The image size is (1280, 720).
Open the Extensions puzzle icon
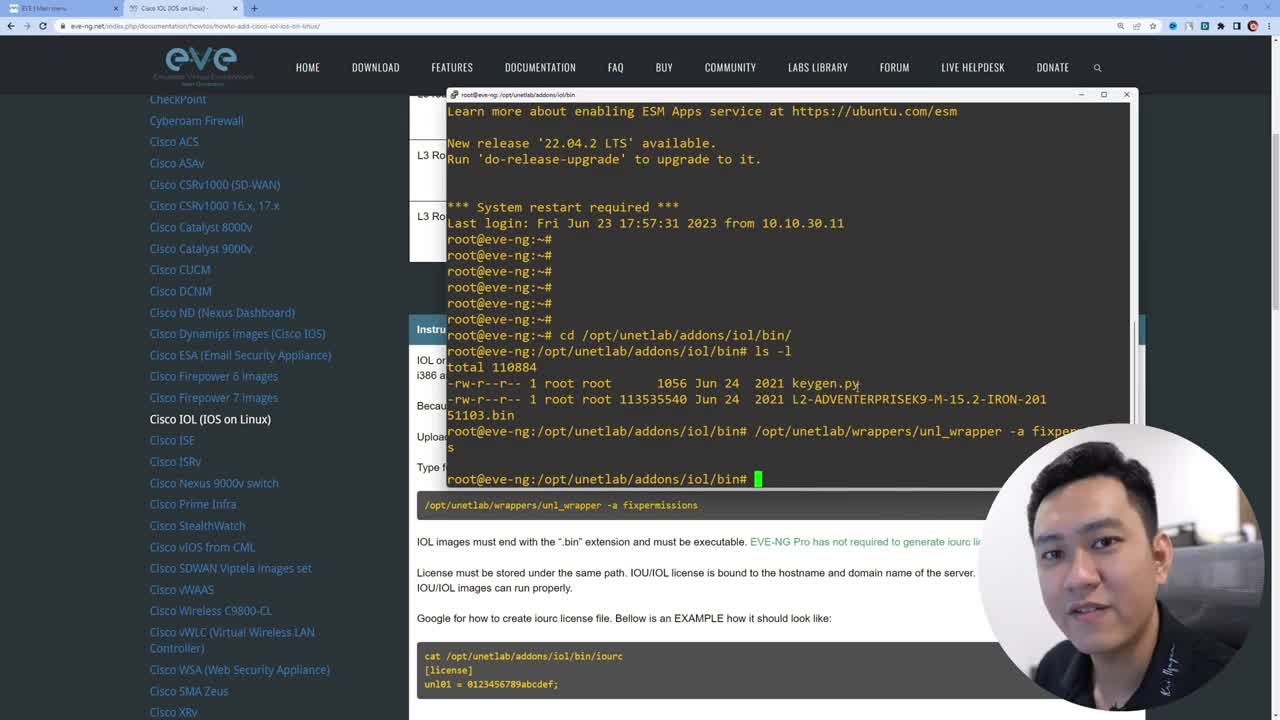[x=1221, y=26]
